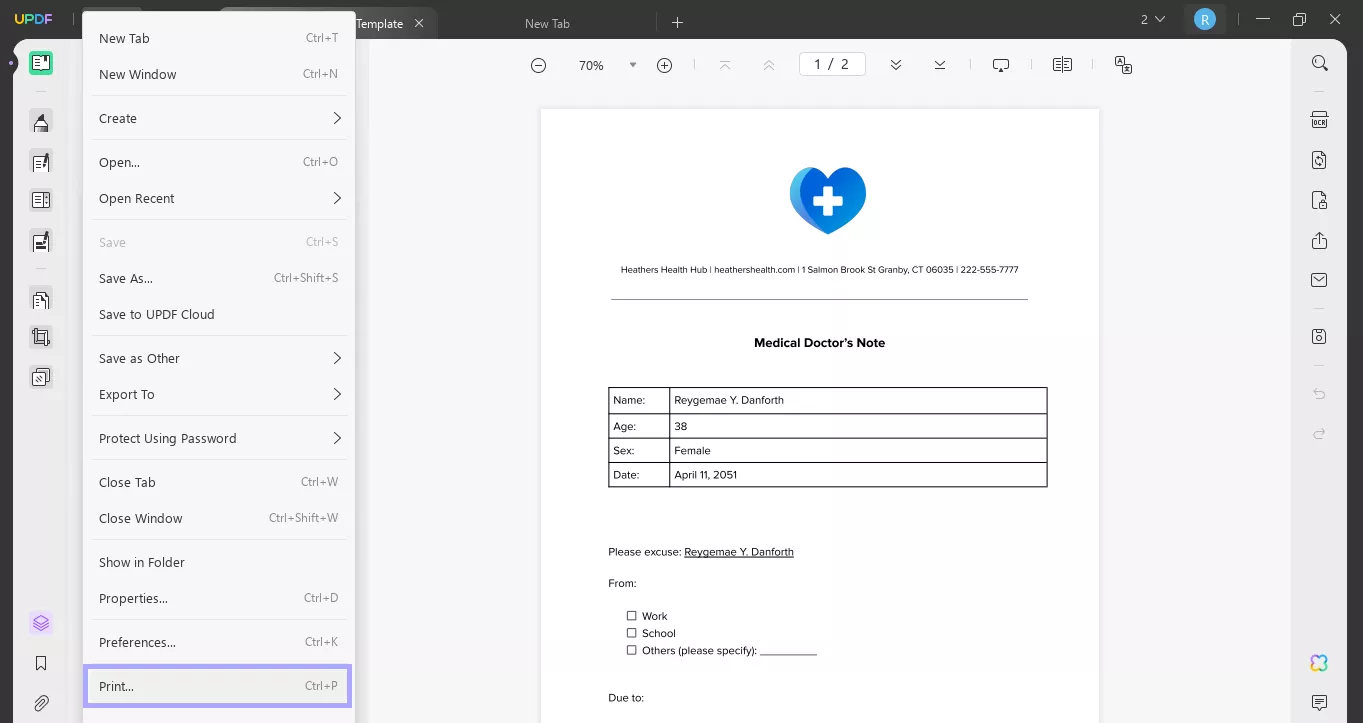
Task: Click the zoom in plus button
Action: point(664,65)
